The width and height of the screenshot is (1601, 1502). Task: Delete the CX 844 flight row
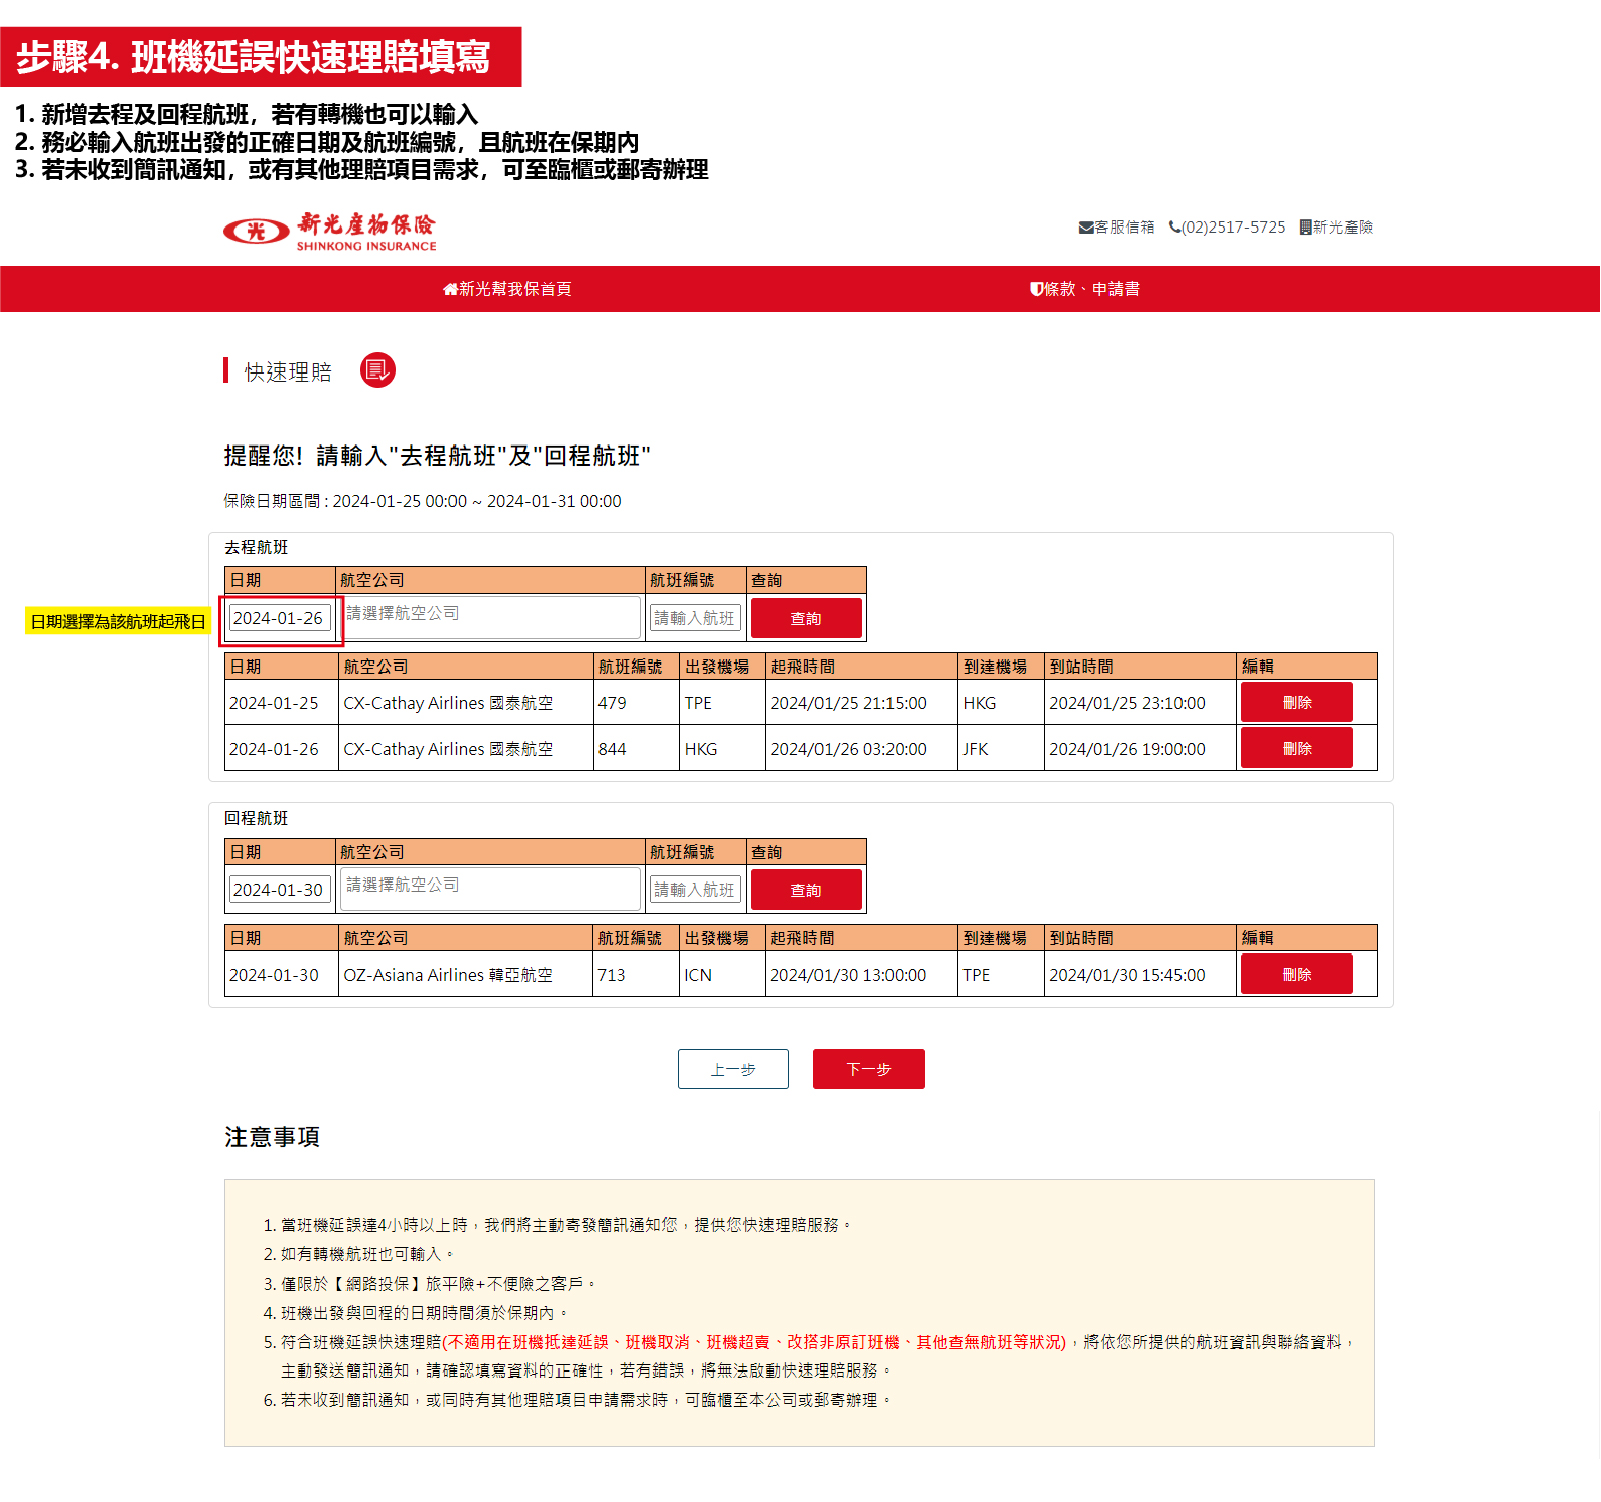coord(1297,748)
